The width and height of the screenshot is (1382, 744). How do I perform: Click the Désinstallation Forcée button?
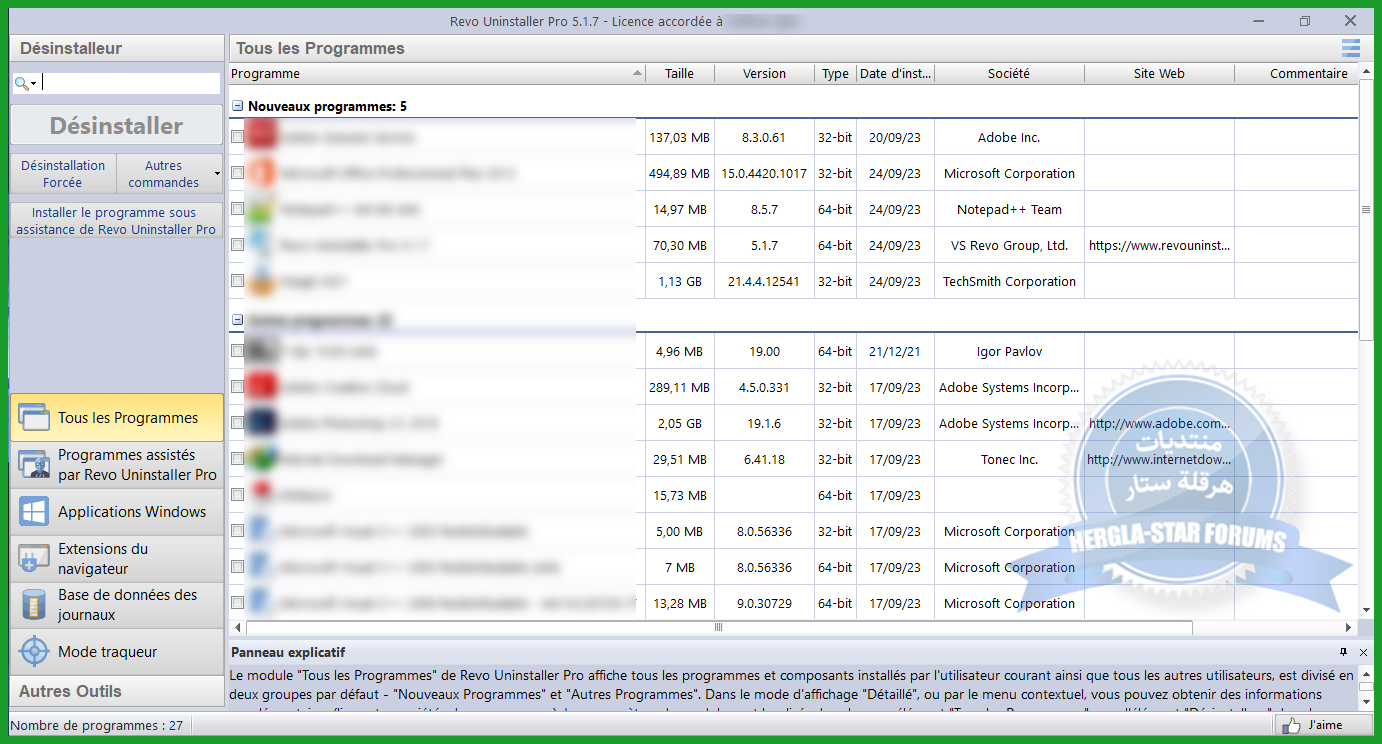click(63, 174)
